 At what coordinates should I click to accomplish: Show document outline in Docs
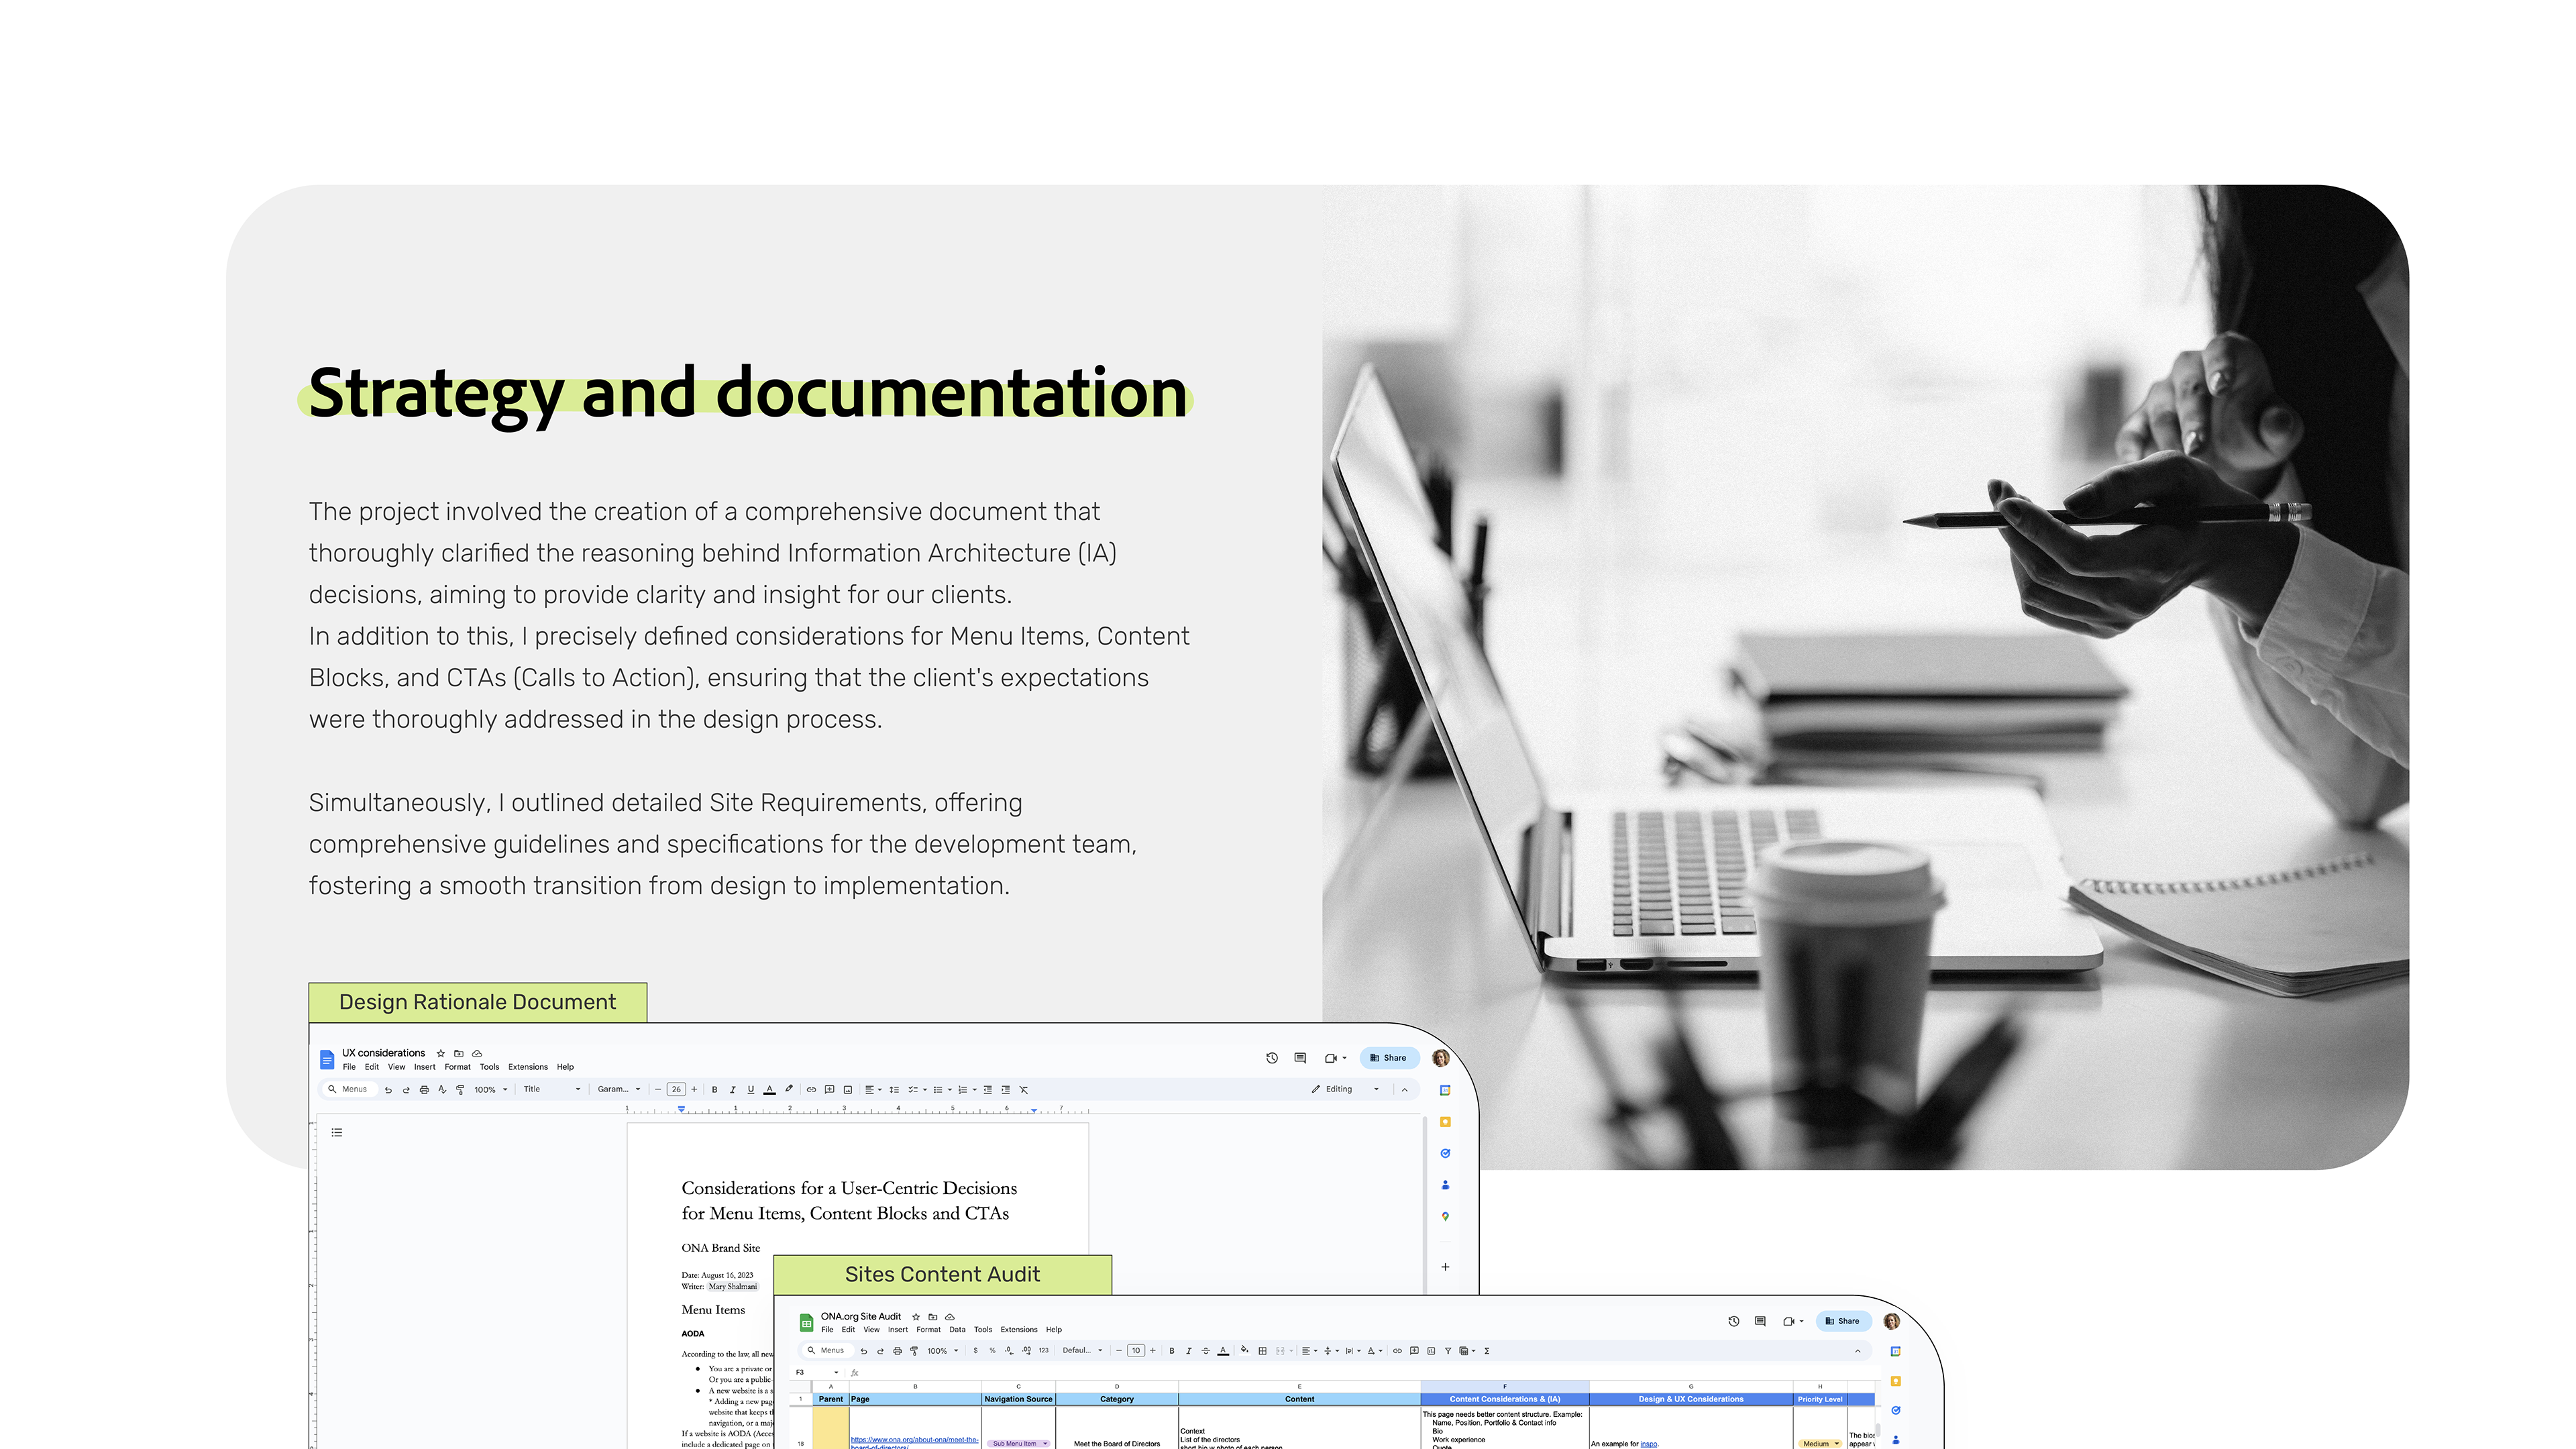(x=337, y=1132)
